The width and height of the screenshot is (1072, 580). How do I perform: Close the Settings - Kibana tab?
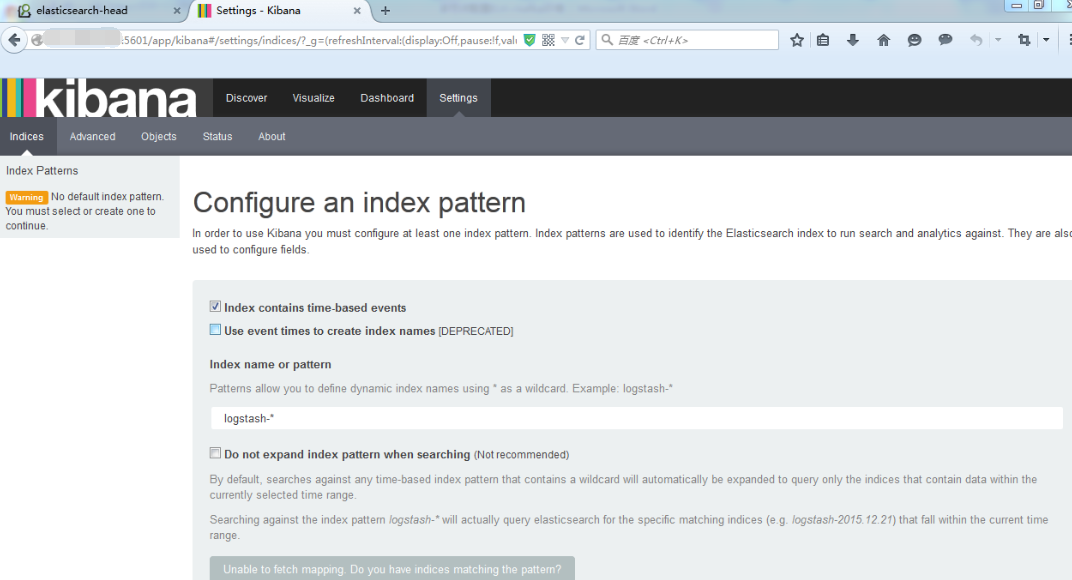357,11
